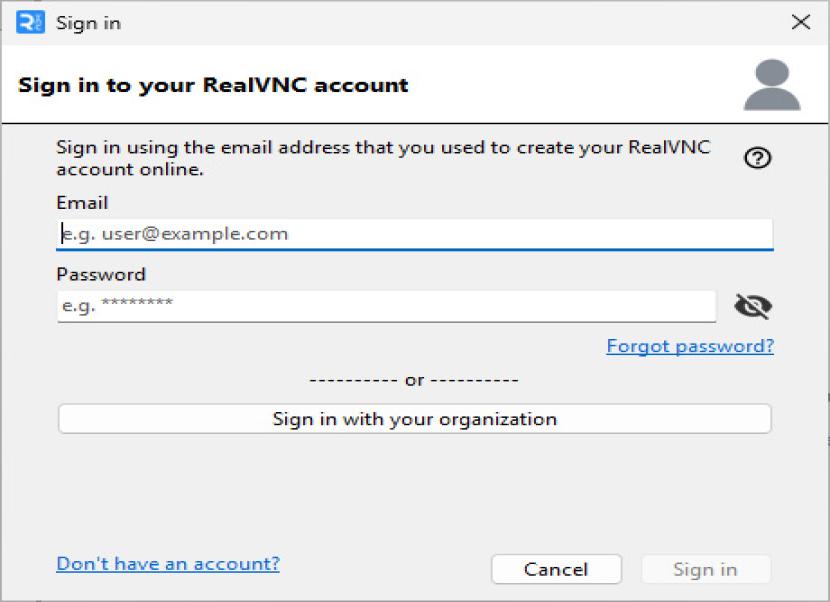Click the 'Sign in to your RealVNC account' heading
The image size is (830, 602).
pyautogui.click(x=213, y=85)
